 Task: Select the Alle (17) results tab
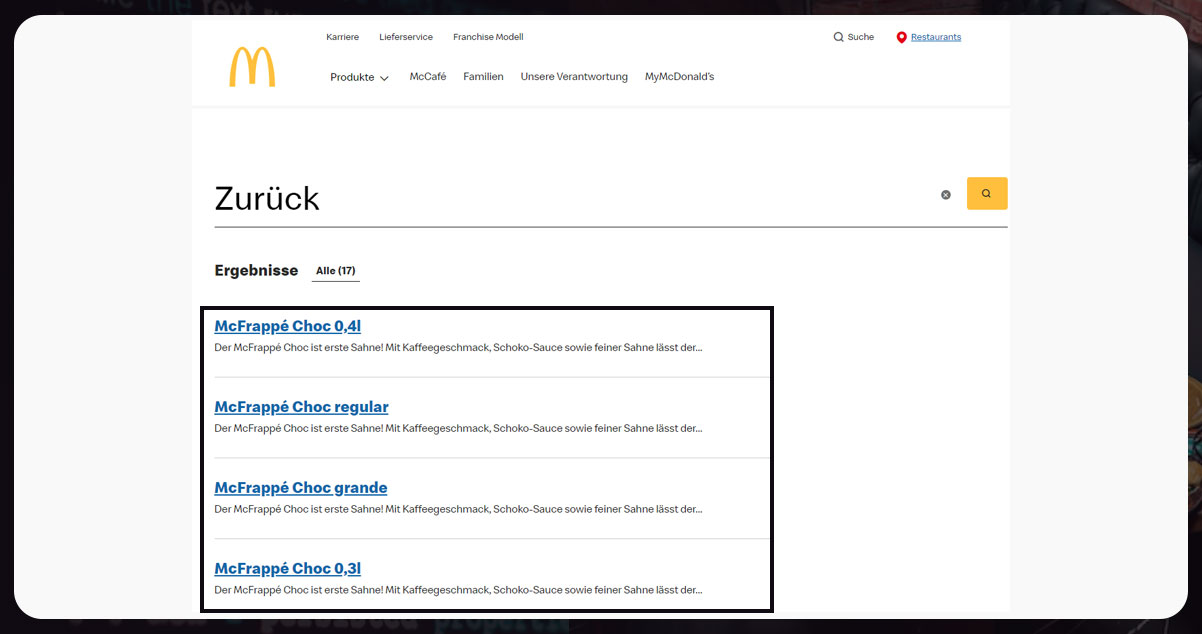(335, 271)
